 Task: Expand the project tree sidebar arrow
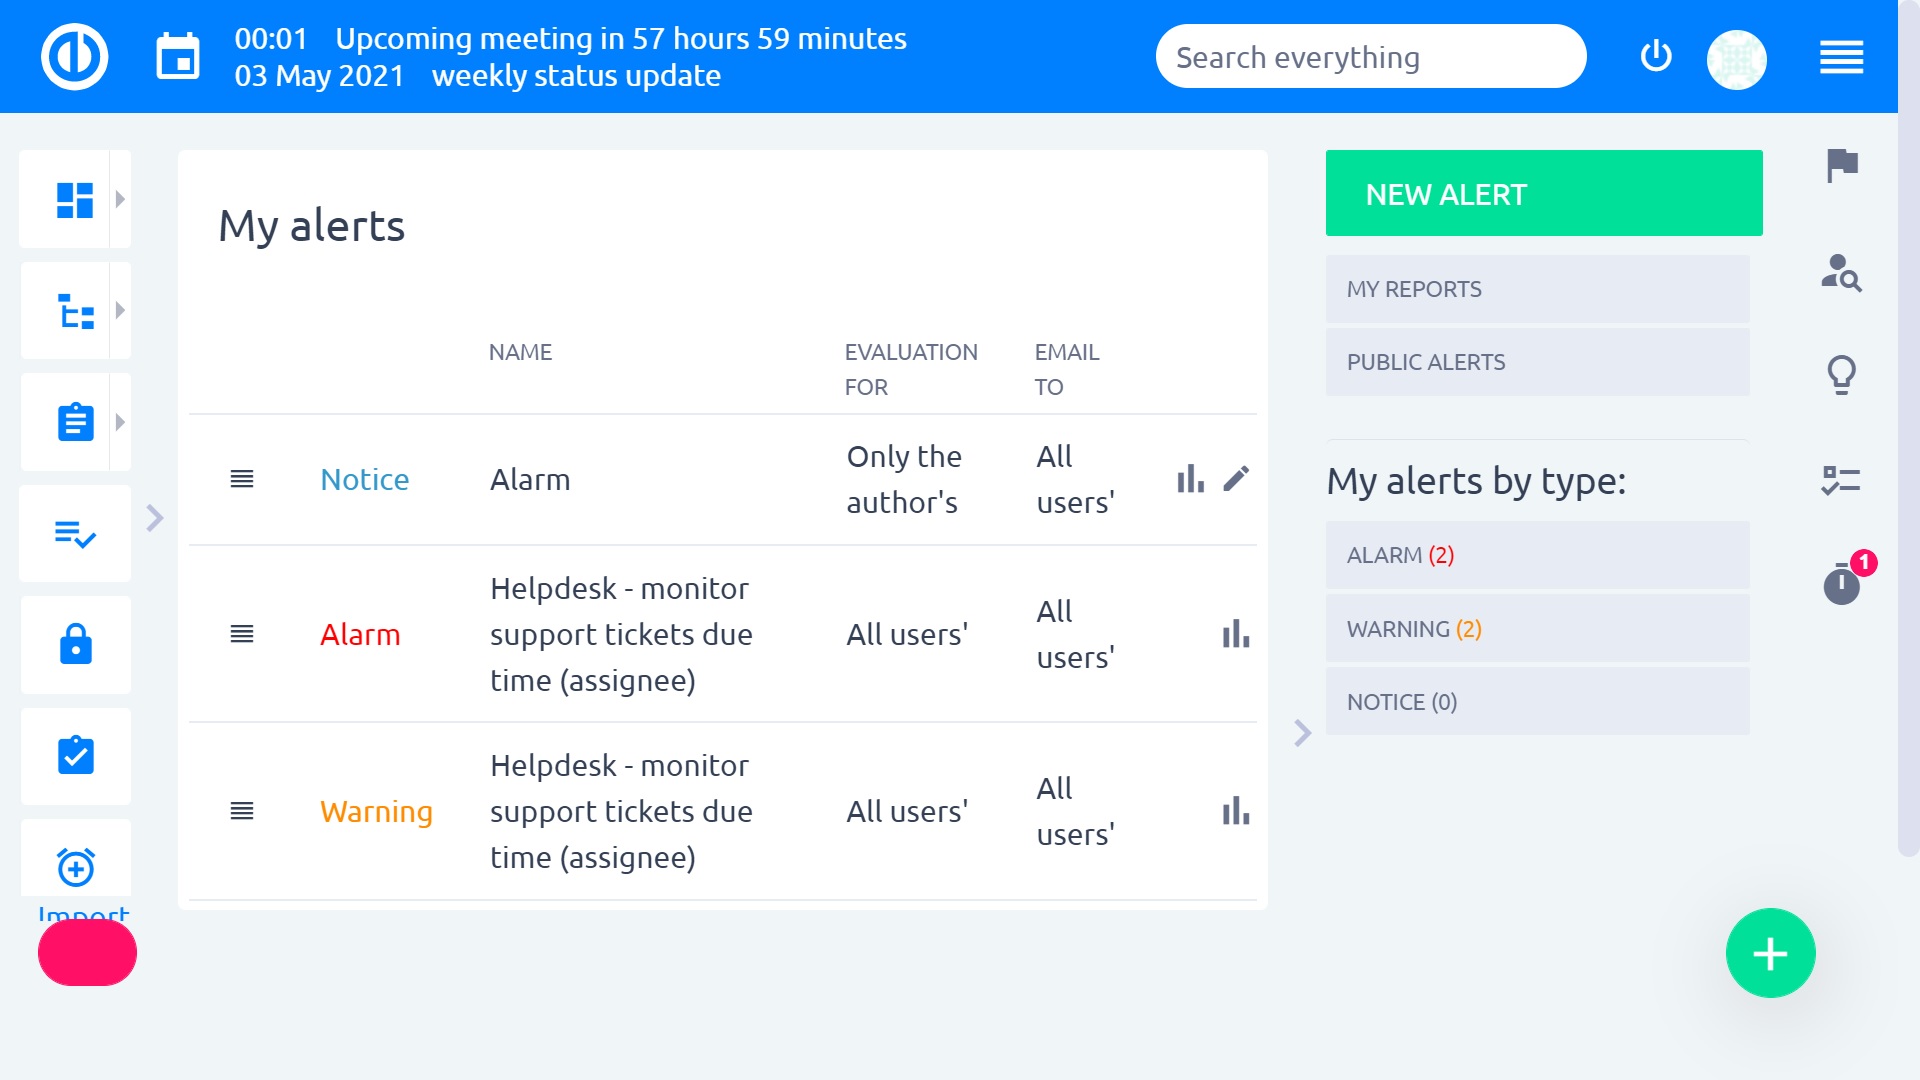pyautogui.click(x=120, y=310)
